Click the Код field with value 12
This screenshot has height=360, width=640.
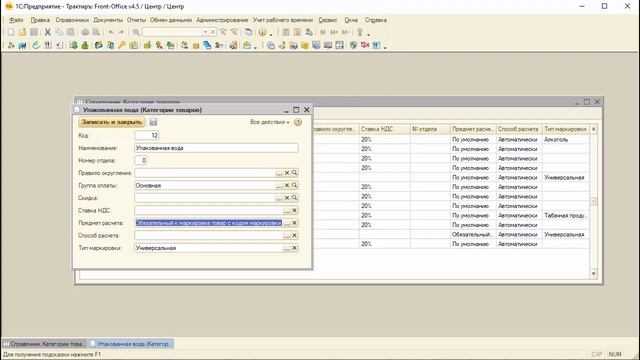coord(147,135)
